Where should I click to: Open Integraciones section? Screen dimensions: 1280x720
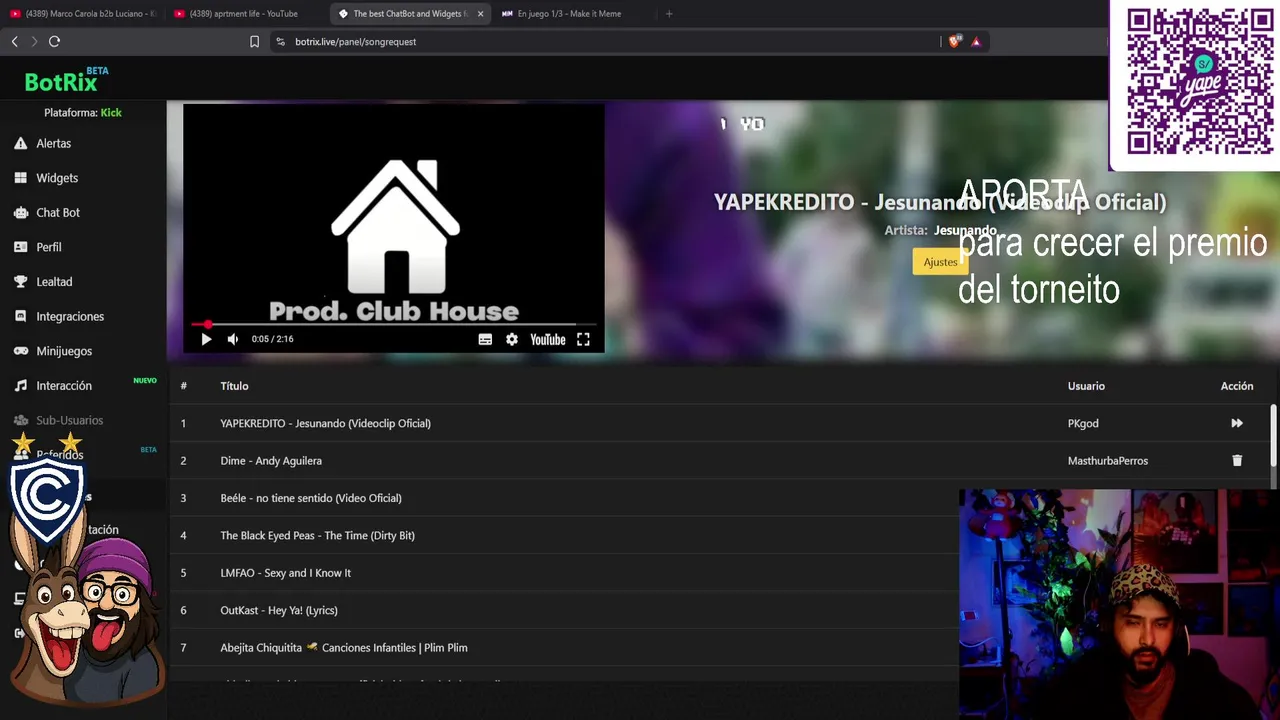(x=70, y=316)
